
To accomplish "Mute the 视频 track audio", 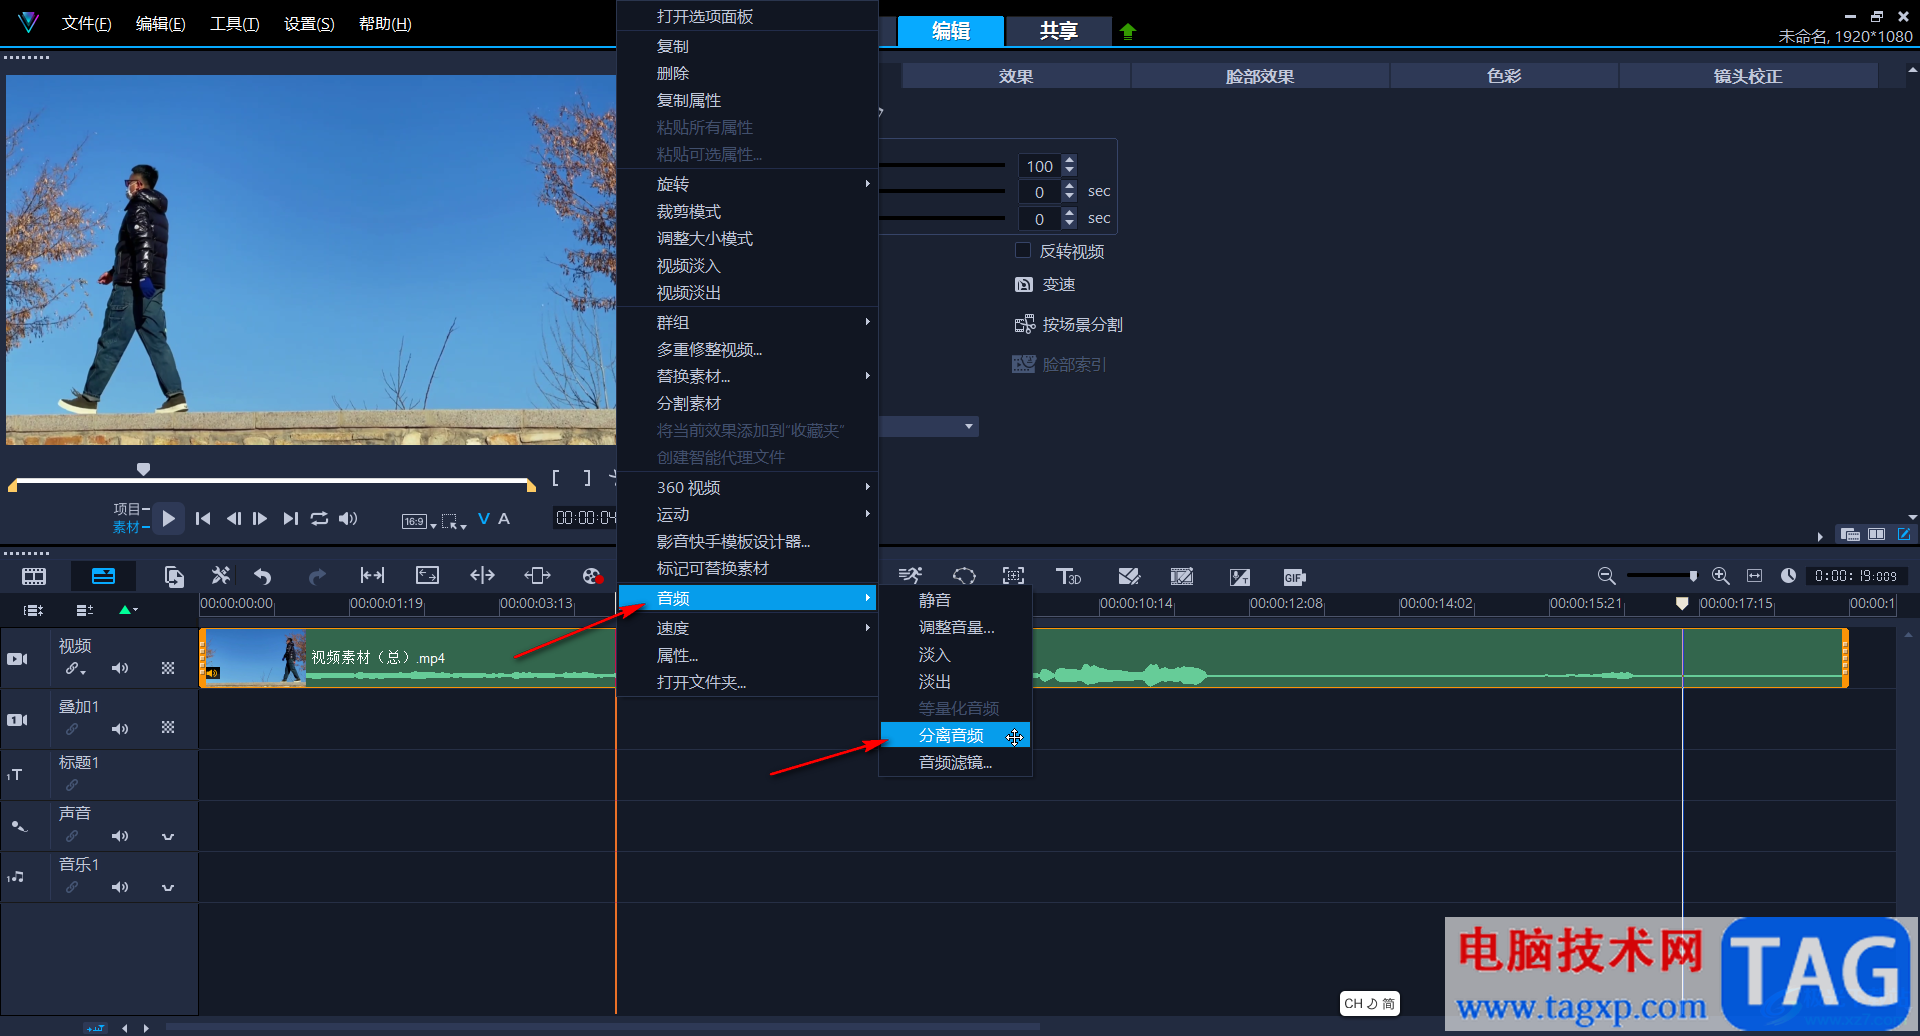I will (120, 668).
